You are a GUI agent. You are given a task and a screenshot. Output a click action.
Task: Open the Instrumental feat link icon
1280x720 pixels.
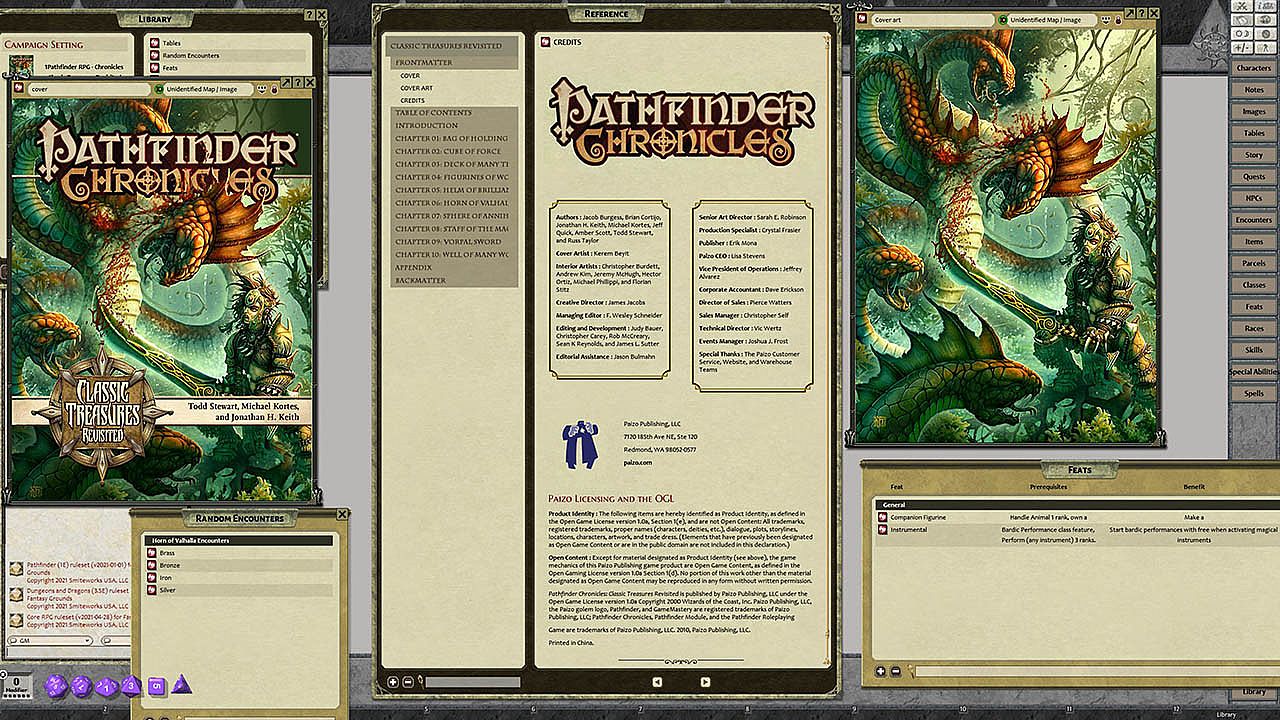[882, 529]
